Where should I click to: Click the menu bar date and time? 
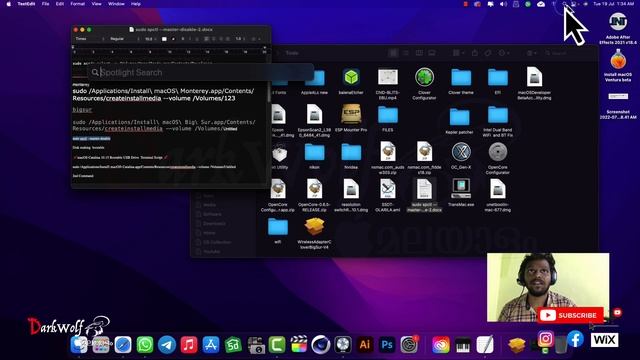pos(613,4)
